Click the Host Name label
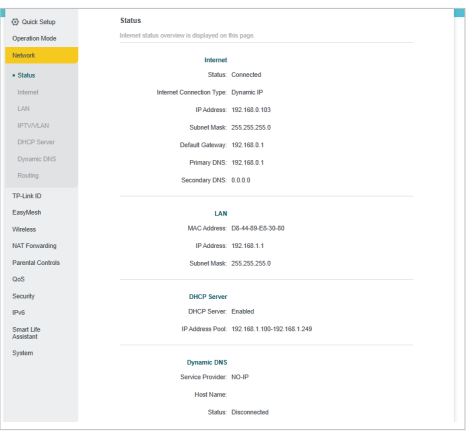This screenshot has height=435, width=472. (210, 395)
